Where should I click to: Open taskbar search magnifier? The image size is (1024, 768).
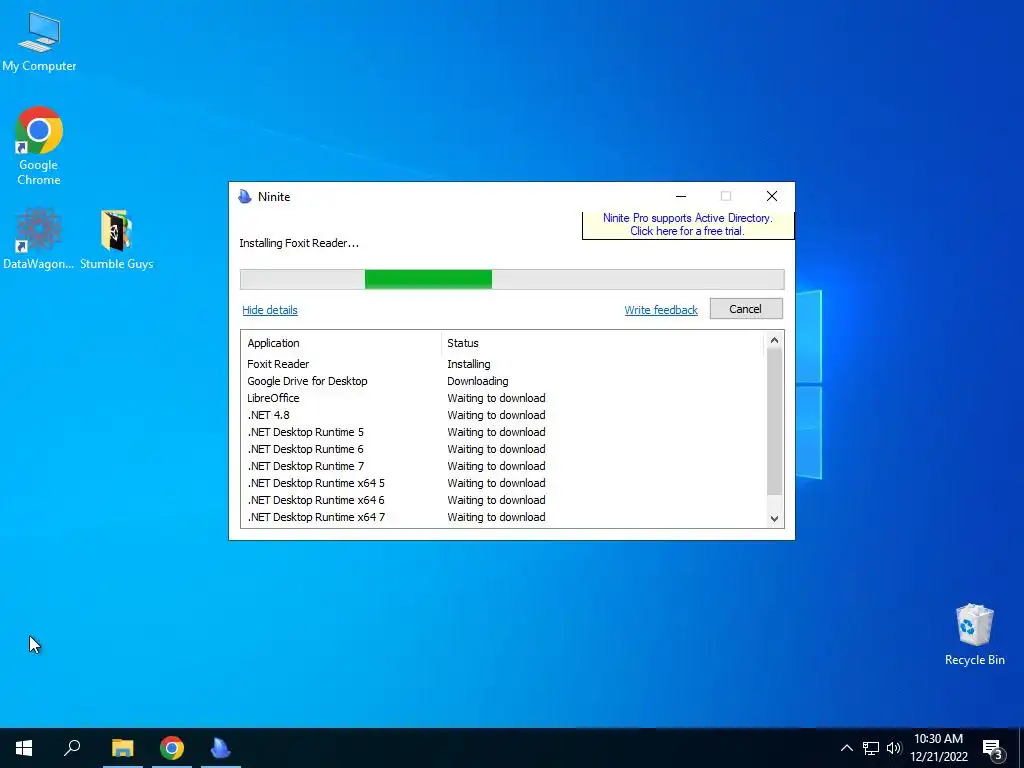pos(72,748)
